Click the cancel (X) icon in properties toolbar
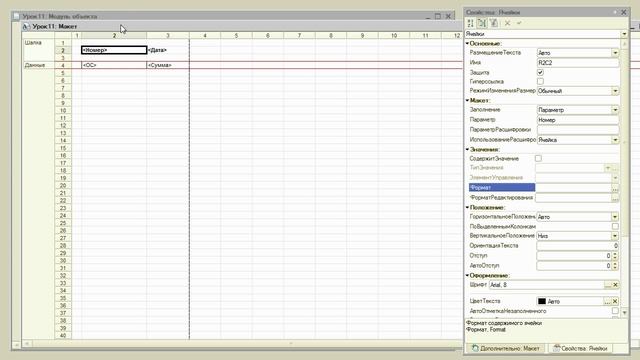Screen dimensions: 640x360 click(x=507, y=23)
